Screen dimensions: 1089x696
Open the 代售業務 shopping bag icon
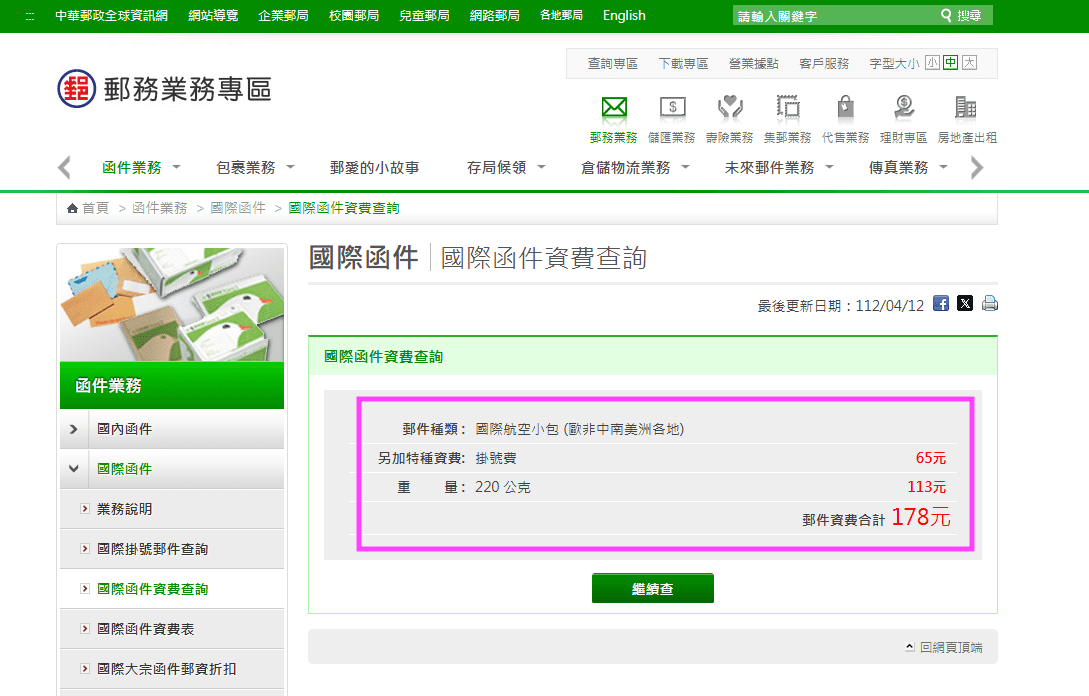point(845,108)
